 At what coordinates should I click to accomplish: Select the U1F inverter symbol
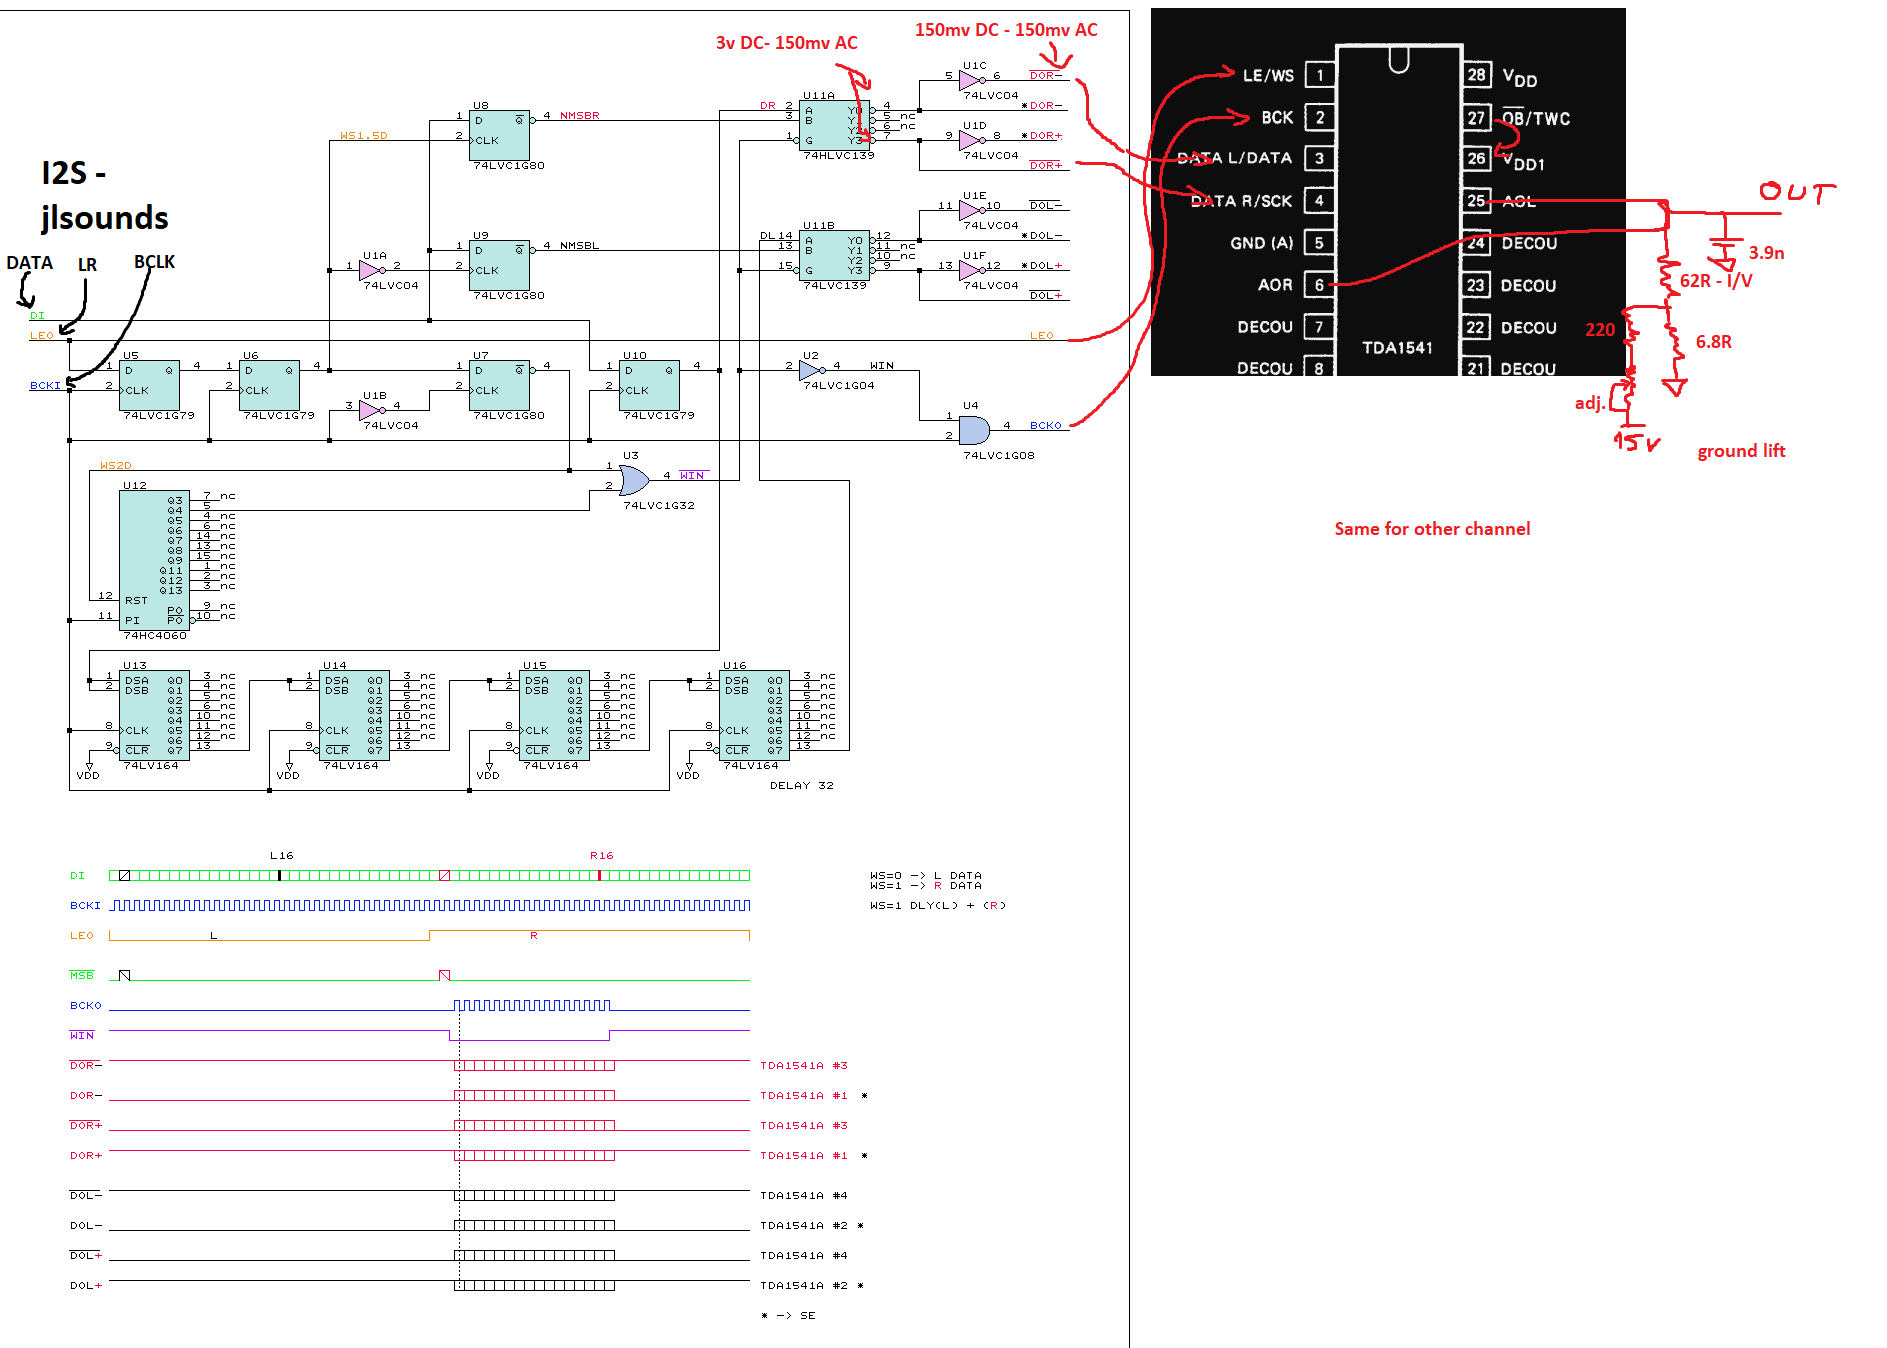point(970,270)
